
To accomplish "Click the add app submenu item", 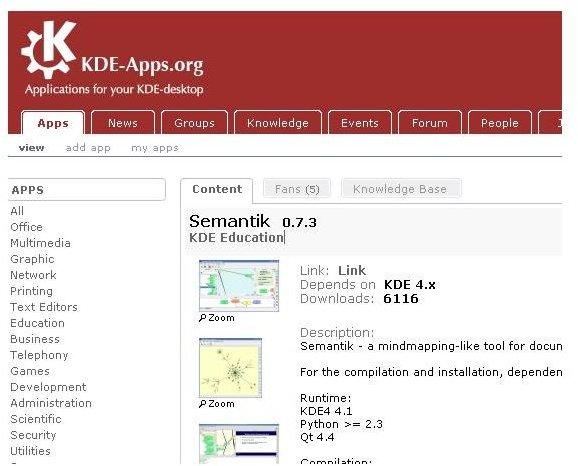I will [x=88, y=148].
